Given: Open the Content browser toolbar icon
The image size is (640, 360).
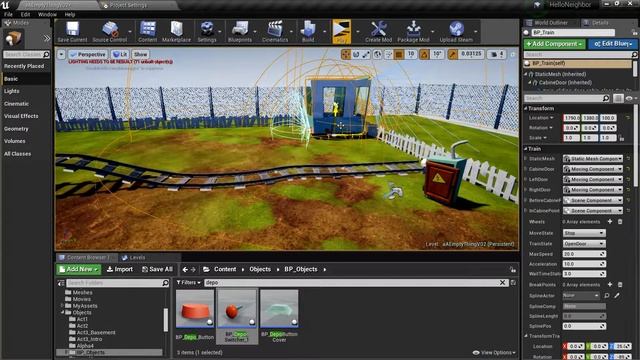Looking at the screenshot, I should point(147,32).
